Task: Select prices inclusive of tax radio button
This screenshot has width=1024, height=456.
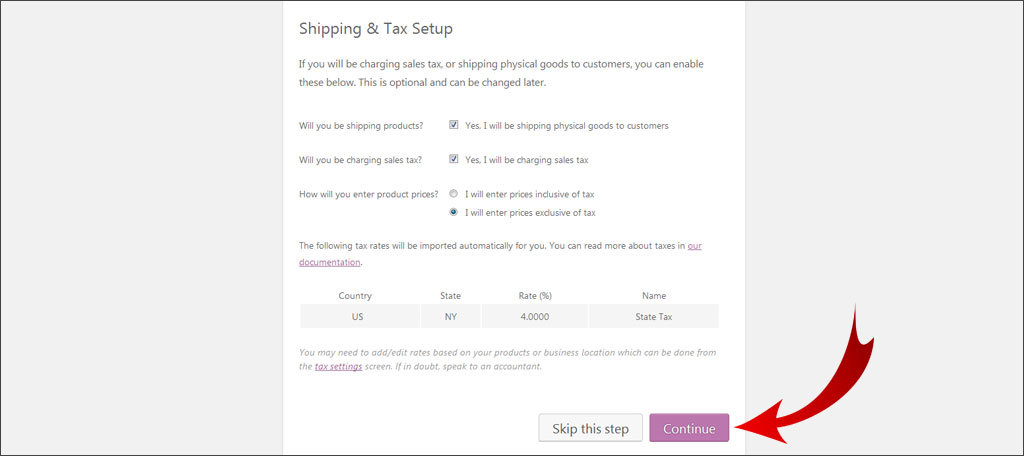Action: [x=454, y=194]
